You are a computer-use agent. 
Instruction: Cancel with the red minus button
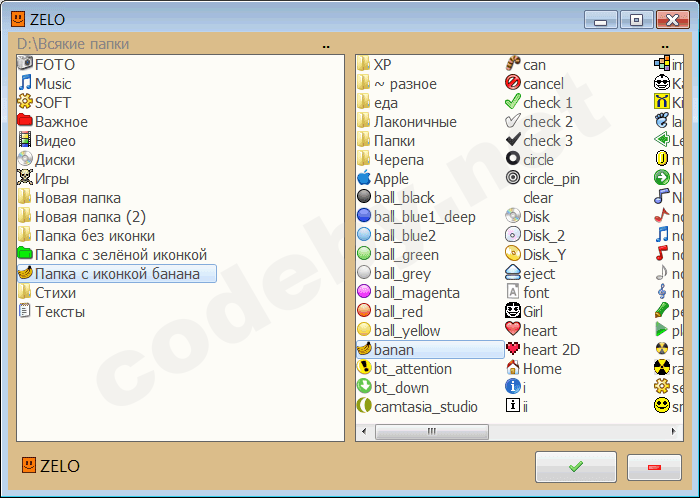[654, 467]
